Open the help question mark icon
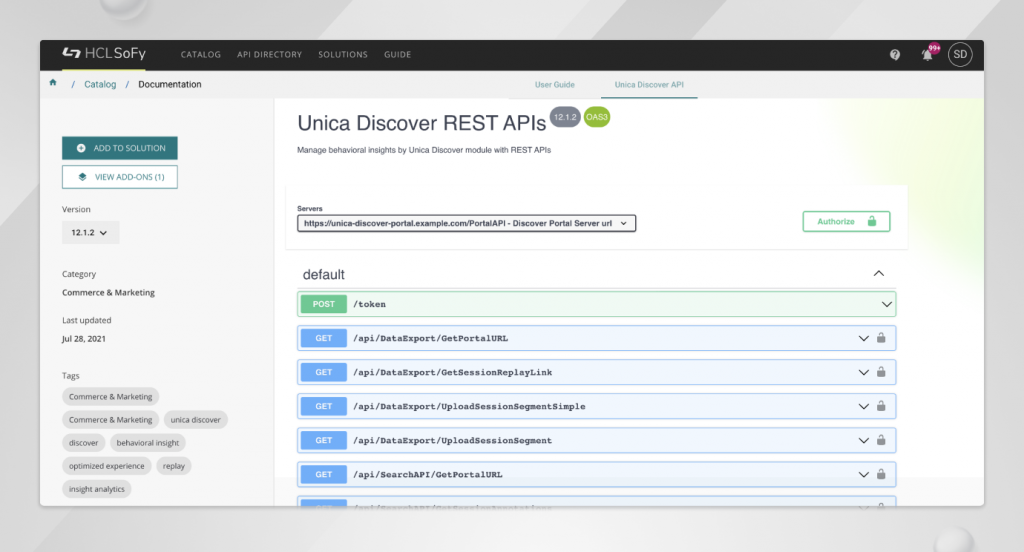The image size is (1024, 552). (x=895, y=55)
